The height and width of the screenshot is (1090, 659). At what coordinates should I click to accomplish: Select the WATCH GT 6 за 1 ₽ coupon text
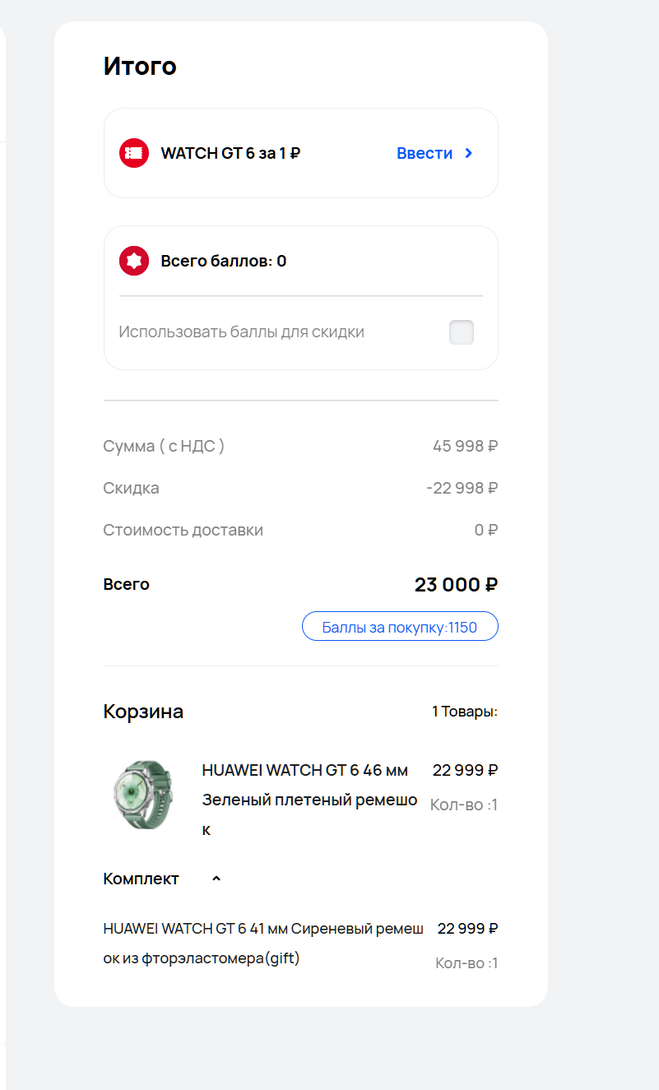click(231, 153)
